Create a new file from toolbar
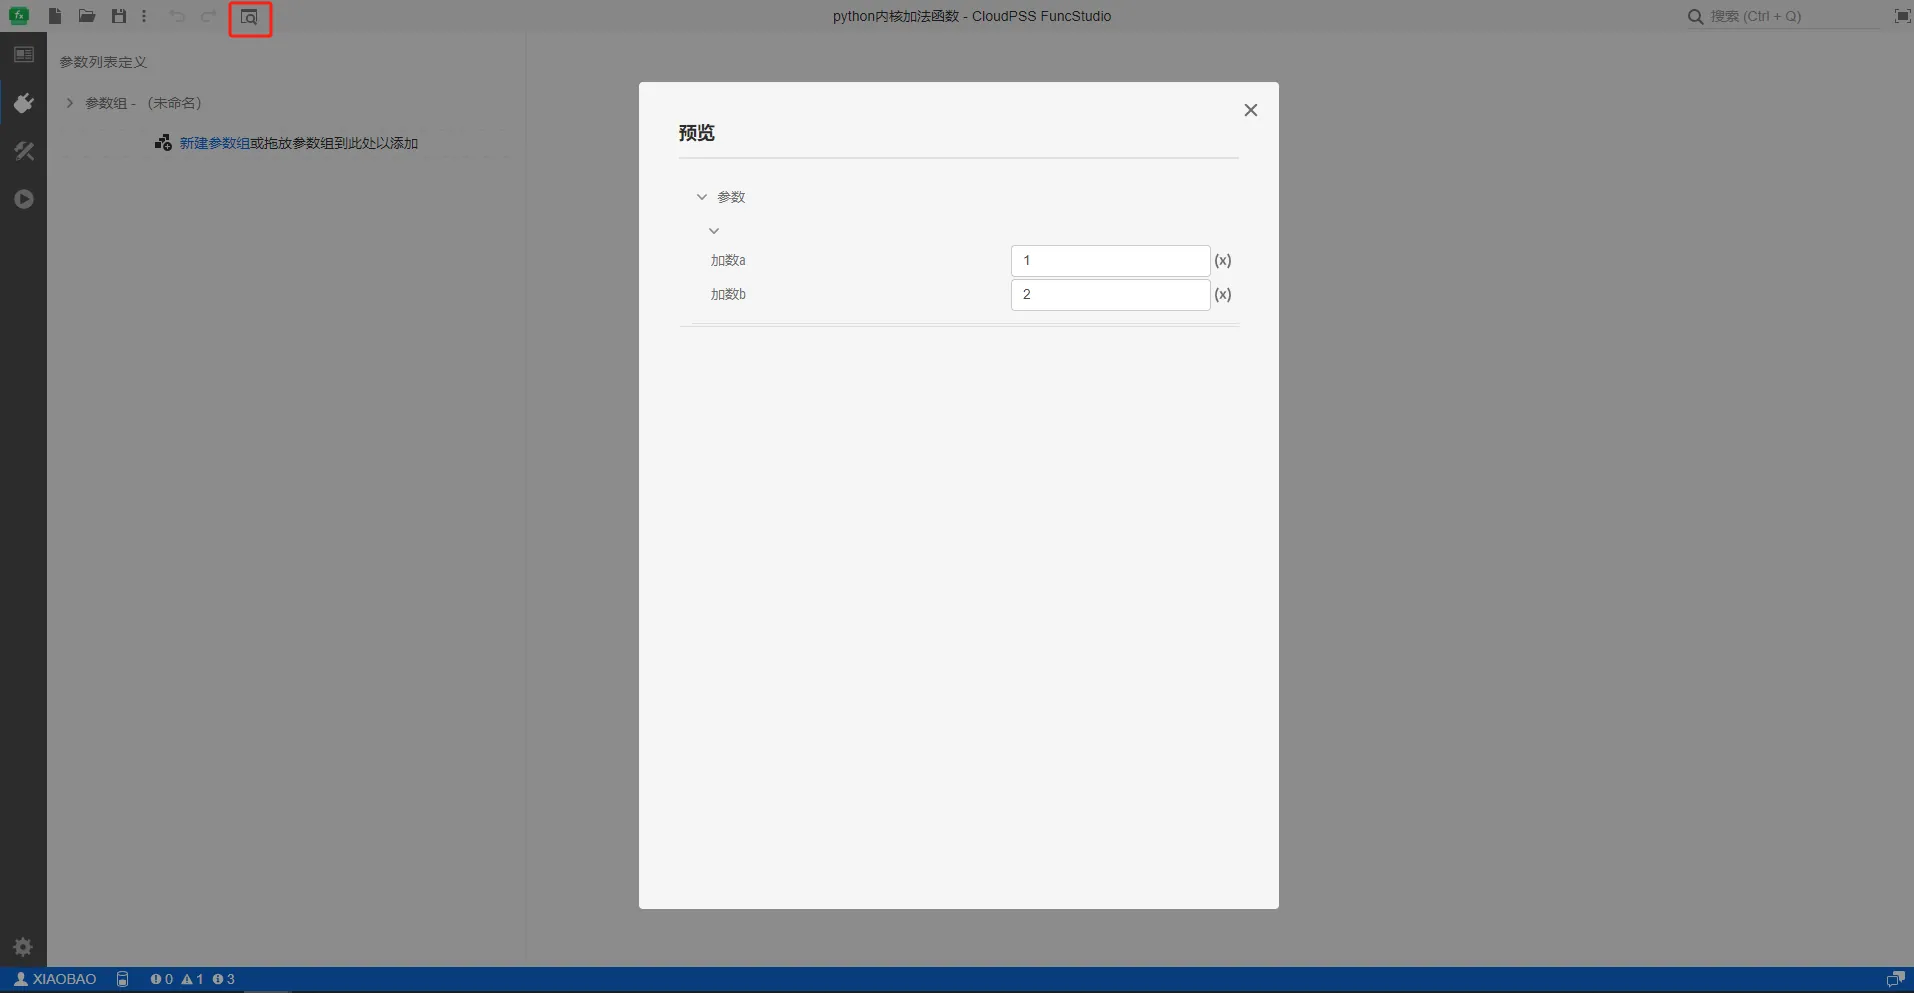 [55, 16]
